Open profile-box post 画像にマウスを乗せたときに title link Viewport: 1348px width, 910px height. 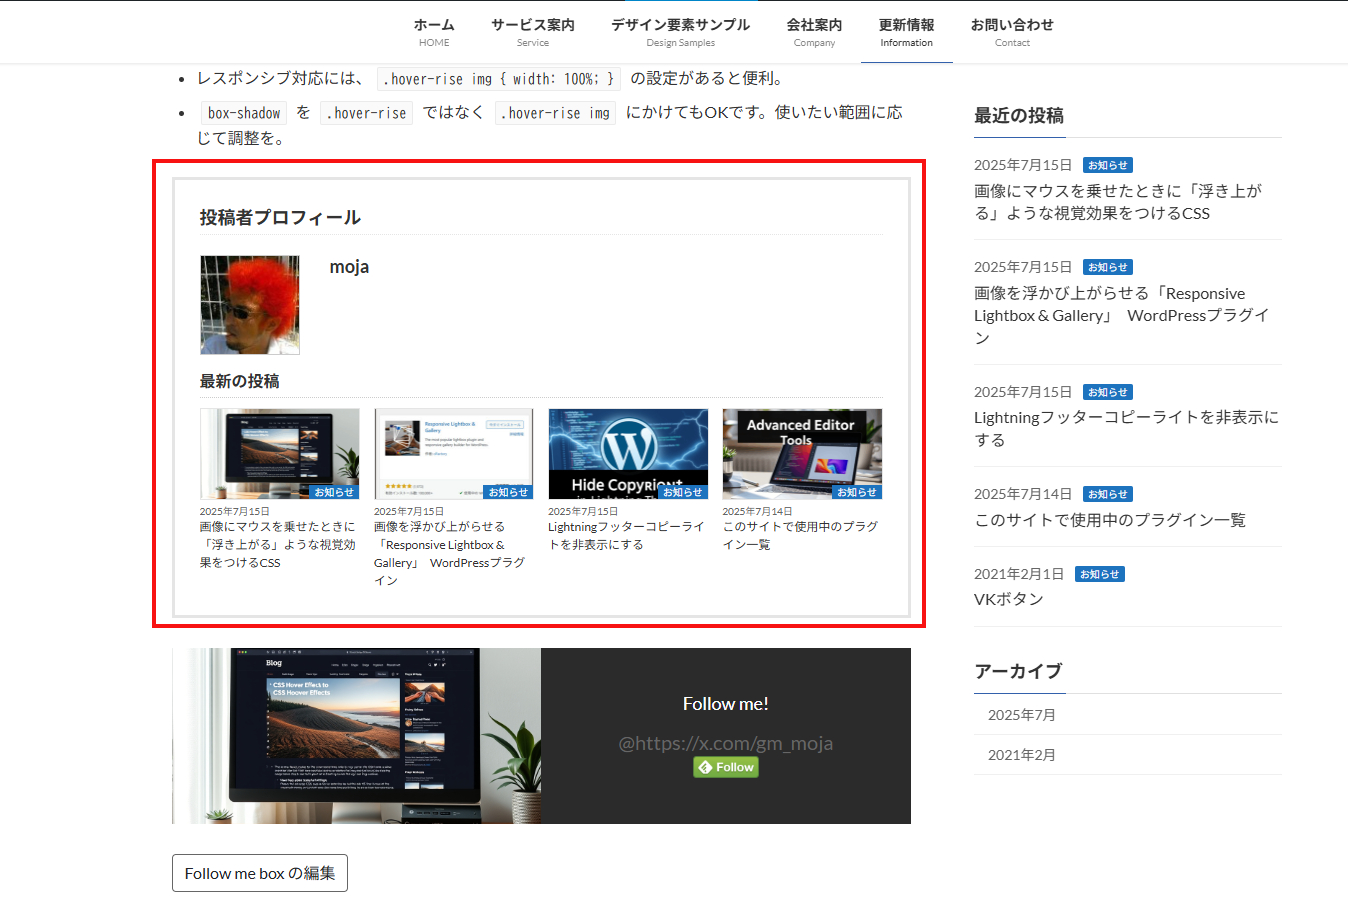pos(278,545)
